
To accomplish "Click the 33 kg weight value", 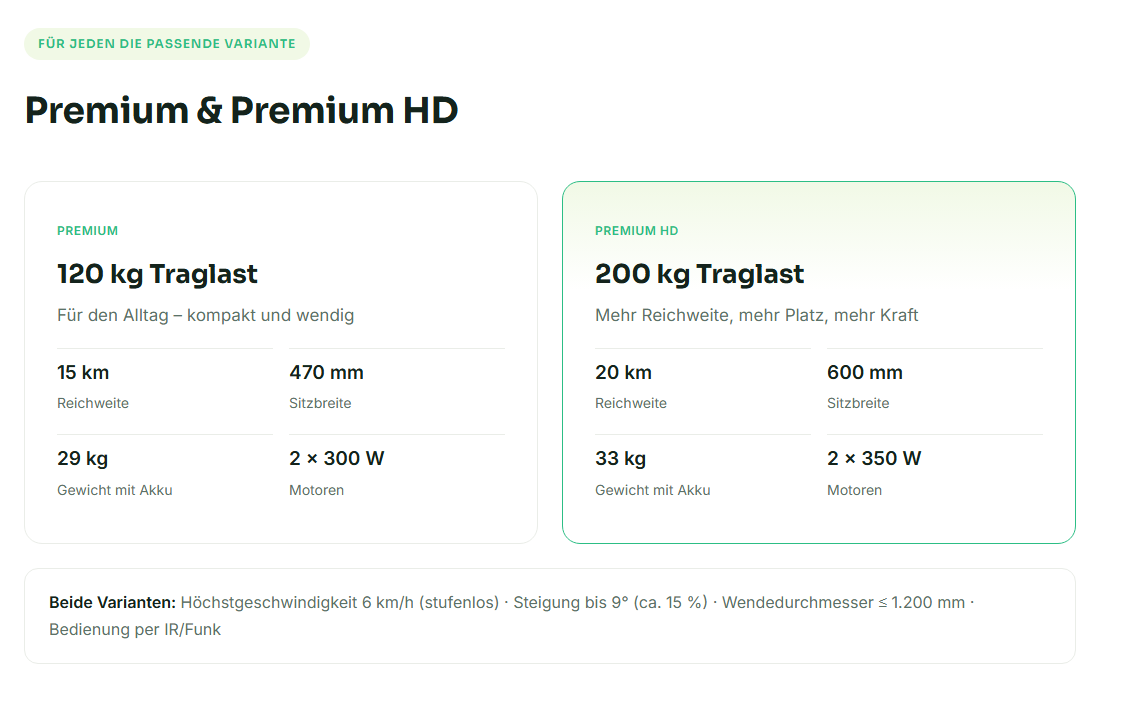I will pos(620,459).
